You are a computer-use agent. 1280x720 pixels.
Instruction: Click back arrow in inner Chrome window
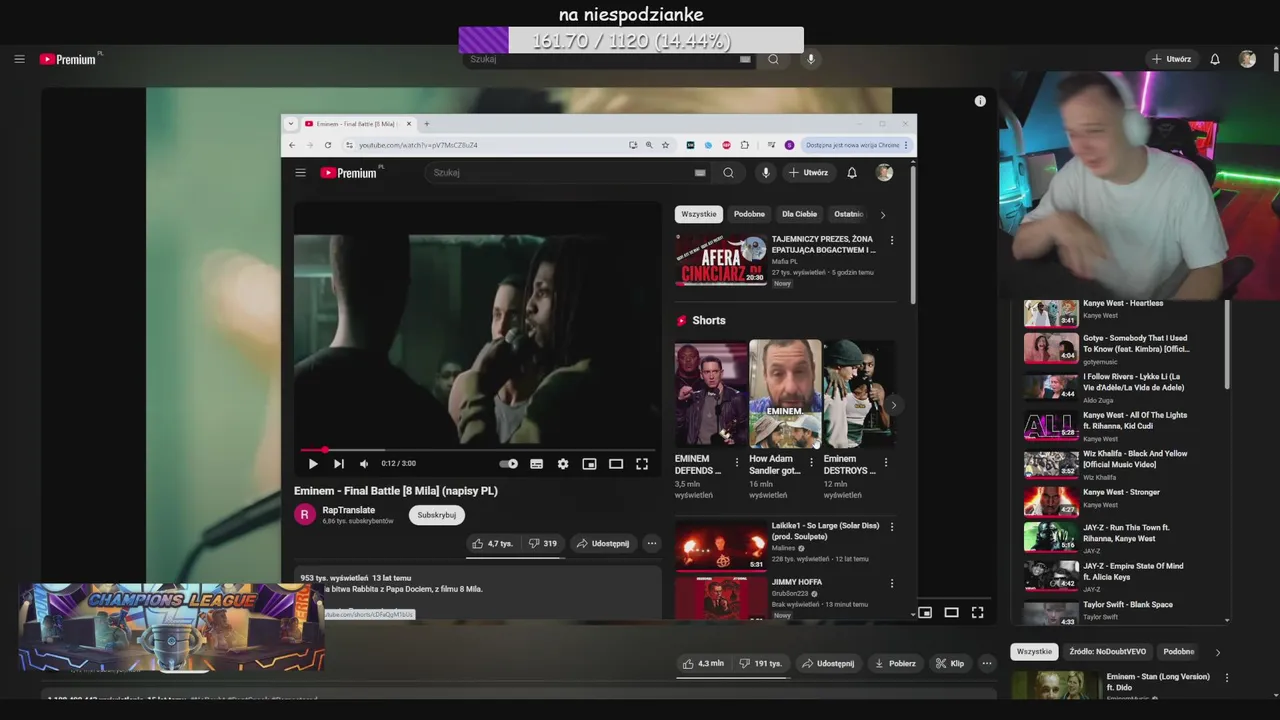pos(292,145)
